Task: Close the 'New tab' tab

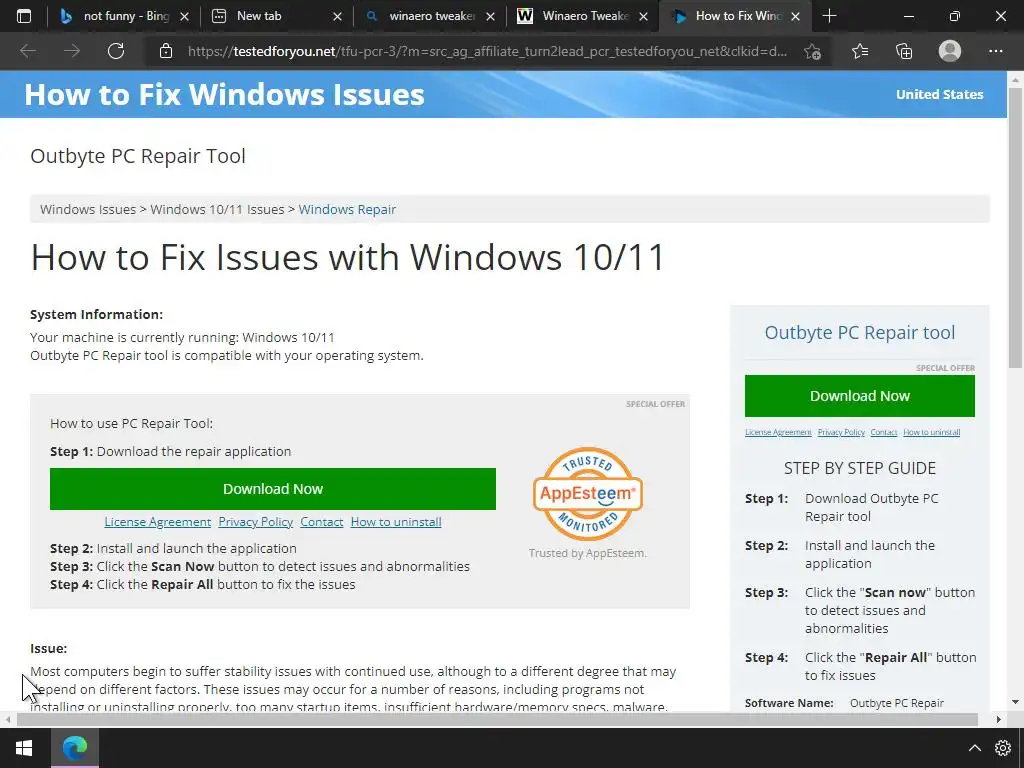Action: 337,16
